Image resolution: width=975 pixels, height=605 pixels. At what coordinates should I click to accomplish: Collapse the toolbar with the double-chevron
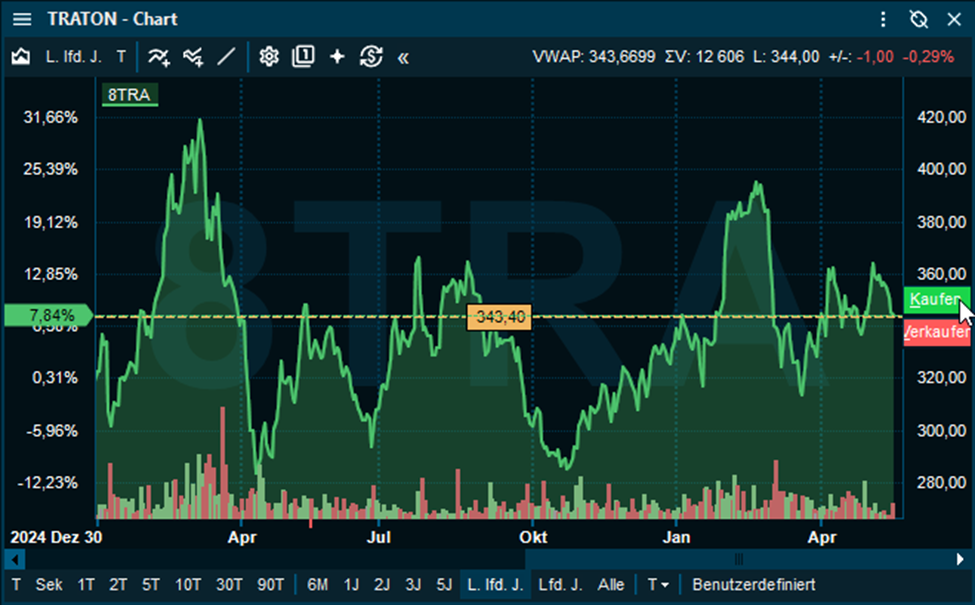pos(403,58)
